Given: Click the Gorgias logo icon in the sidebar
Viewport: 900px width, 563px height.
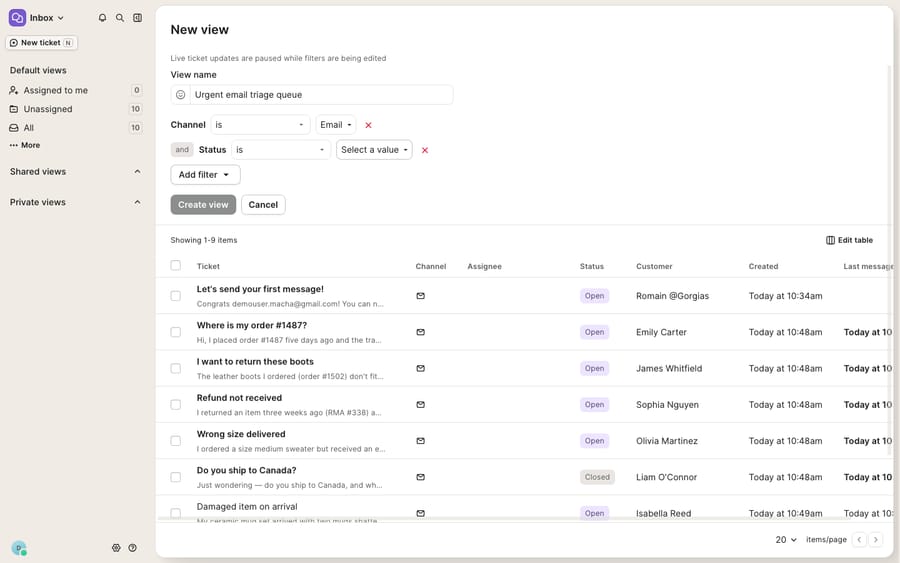Looking at the screenshot, I should (17, 18).
